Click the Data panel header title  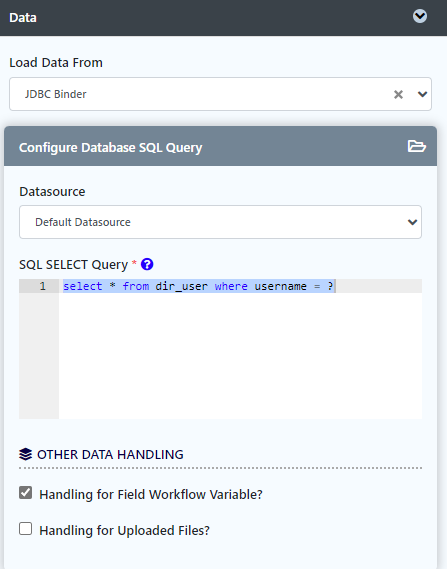click(23, 18)
